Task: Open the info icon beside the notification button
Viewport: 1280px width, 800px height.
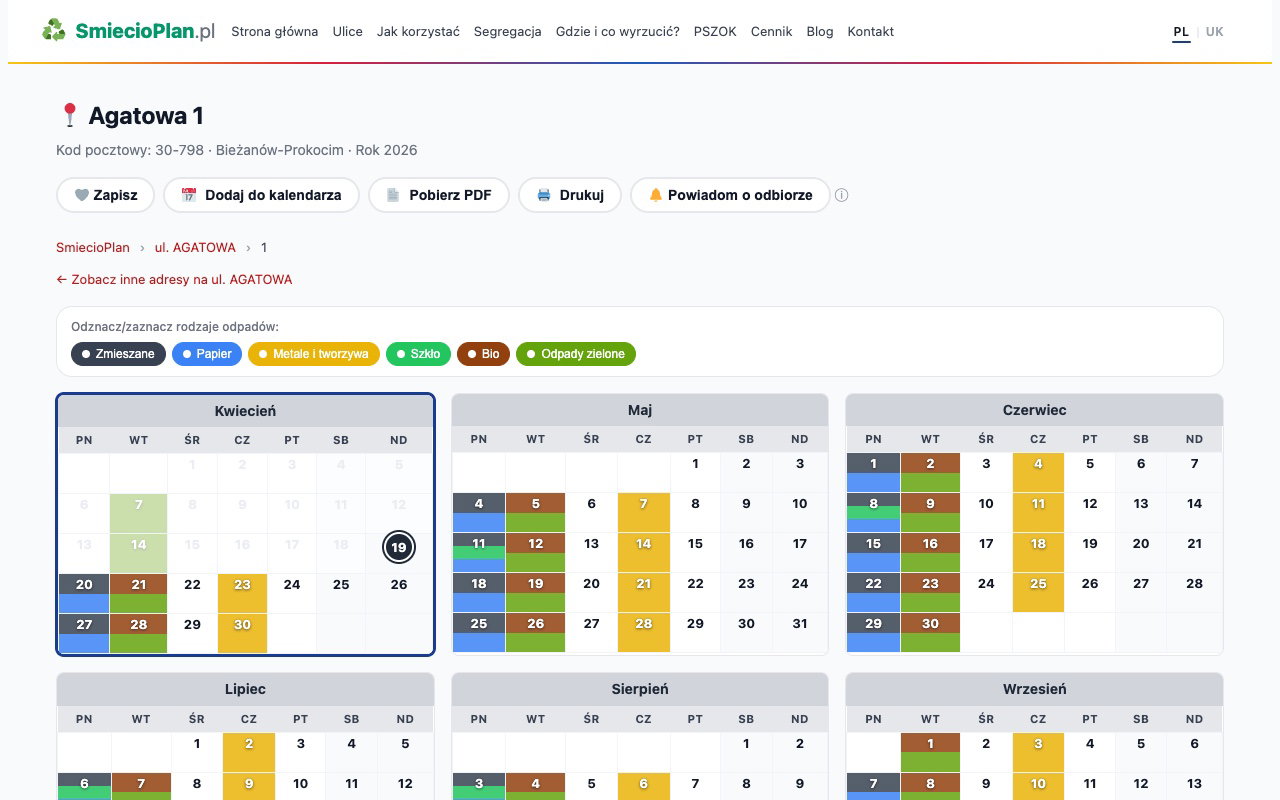Action: tap(842, 195)
